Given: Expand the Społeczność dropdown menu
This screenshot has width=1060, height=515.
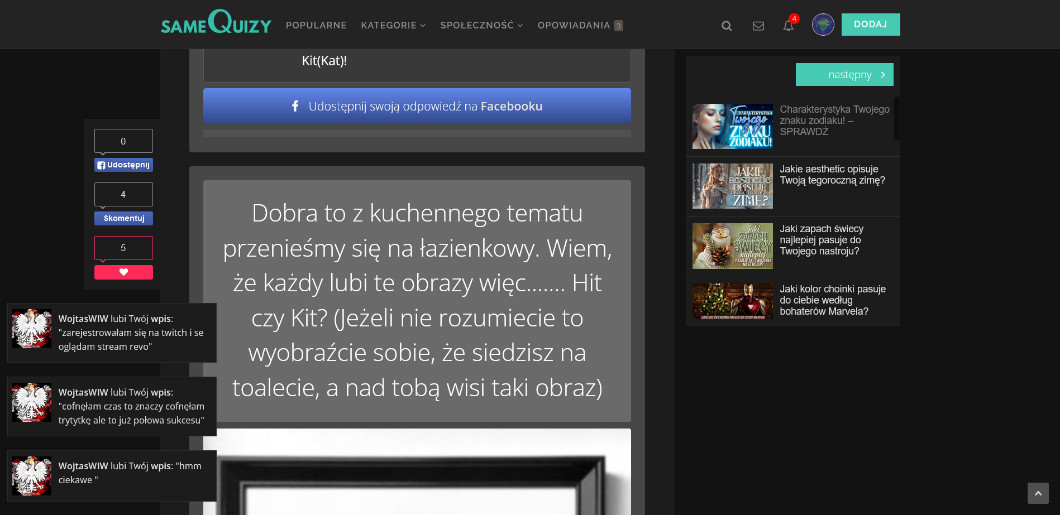Looking at the screenshot, I should click(x=481, y=25).
